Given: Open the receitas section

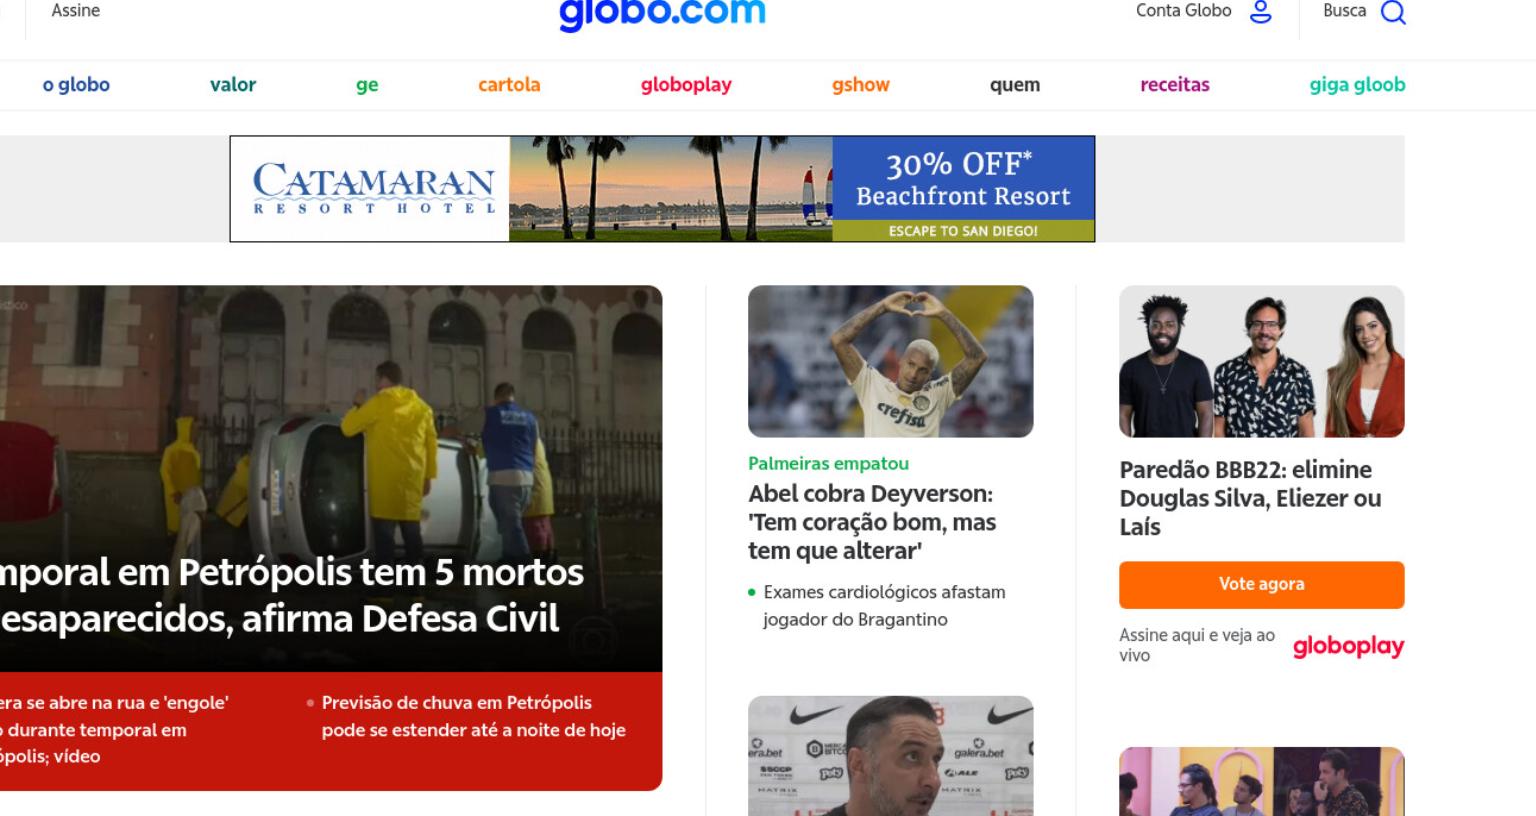Looking at the screenshot, I should (1175, 85).
